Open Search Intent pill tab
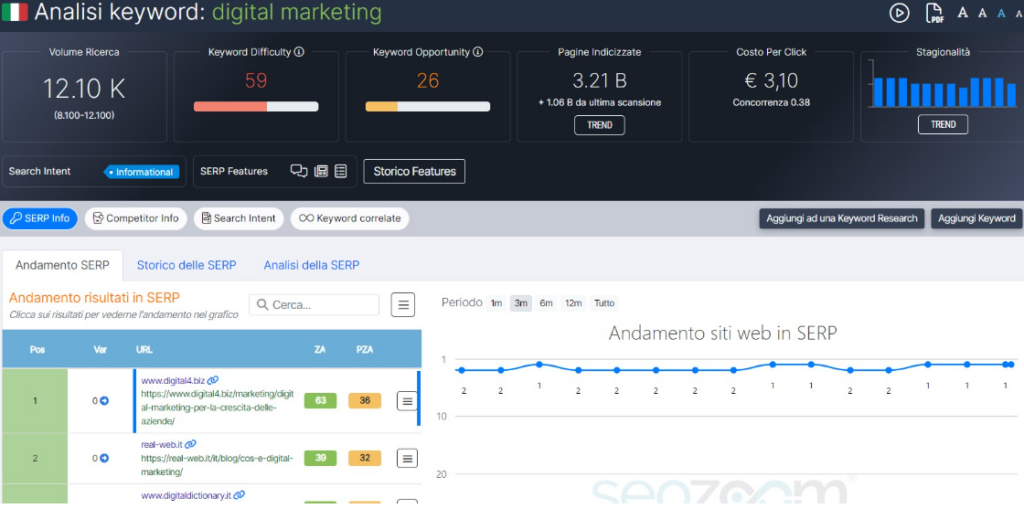Screen dimensions: 1024x519 238,218
